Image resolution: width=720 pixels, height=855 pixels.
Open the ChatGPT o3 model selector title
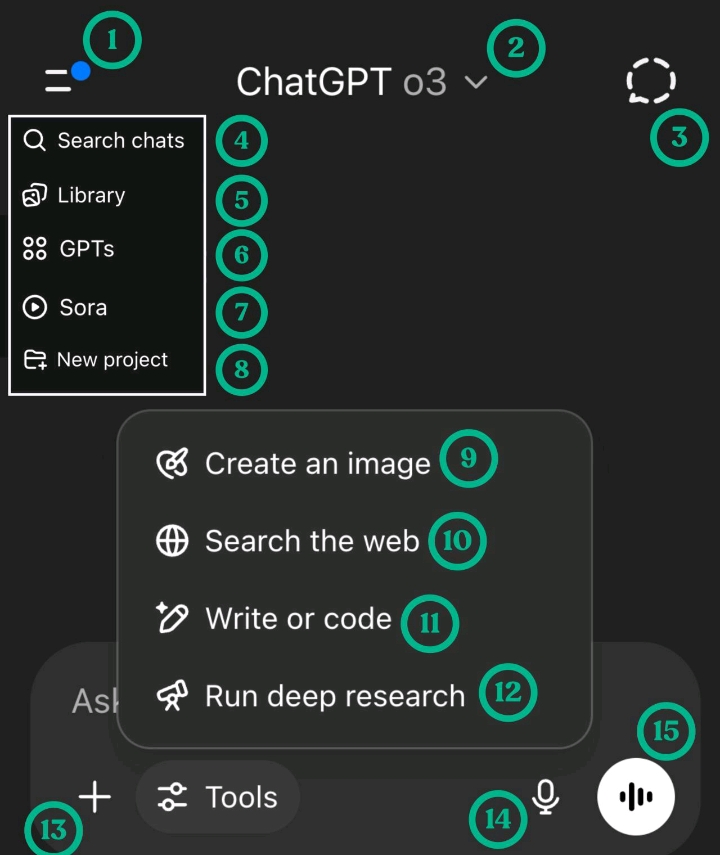(x=340, y=82)
